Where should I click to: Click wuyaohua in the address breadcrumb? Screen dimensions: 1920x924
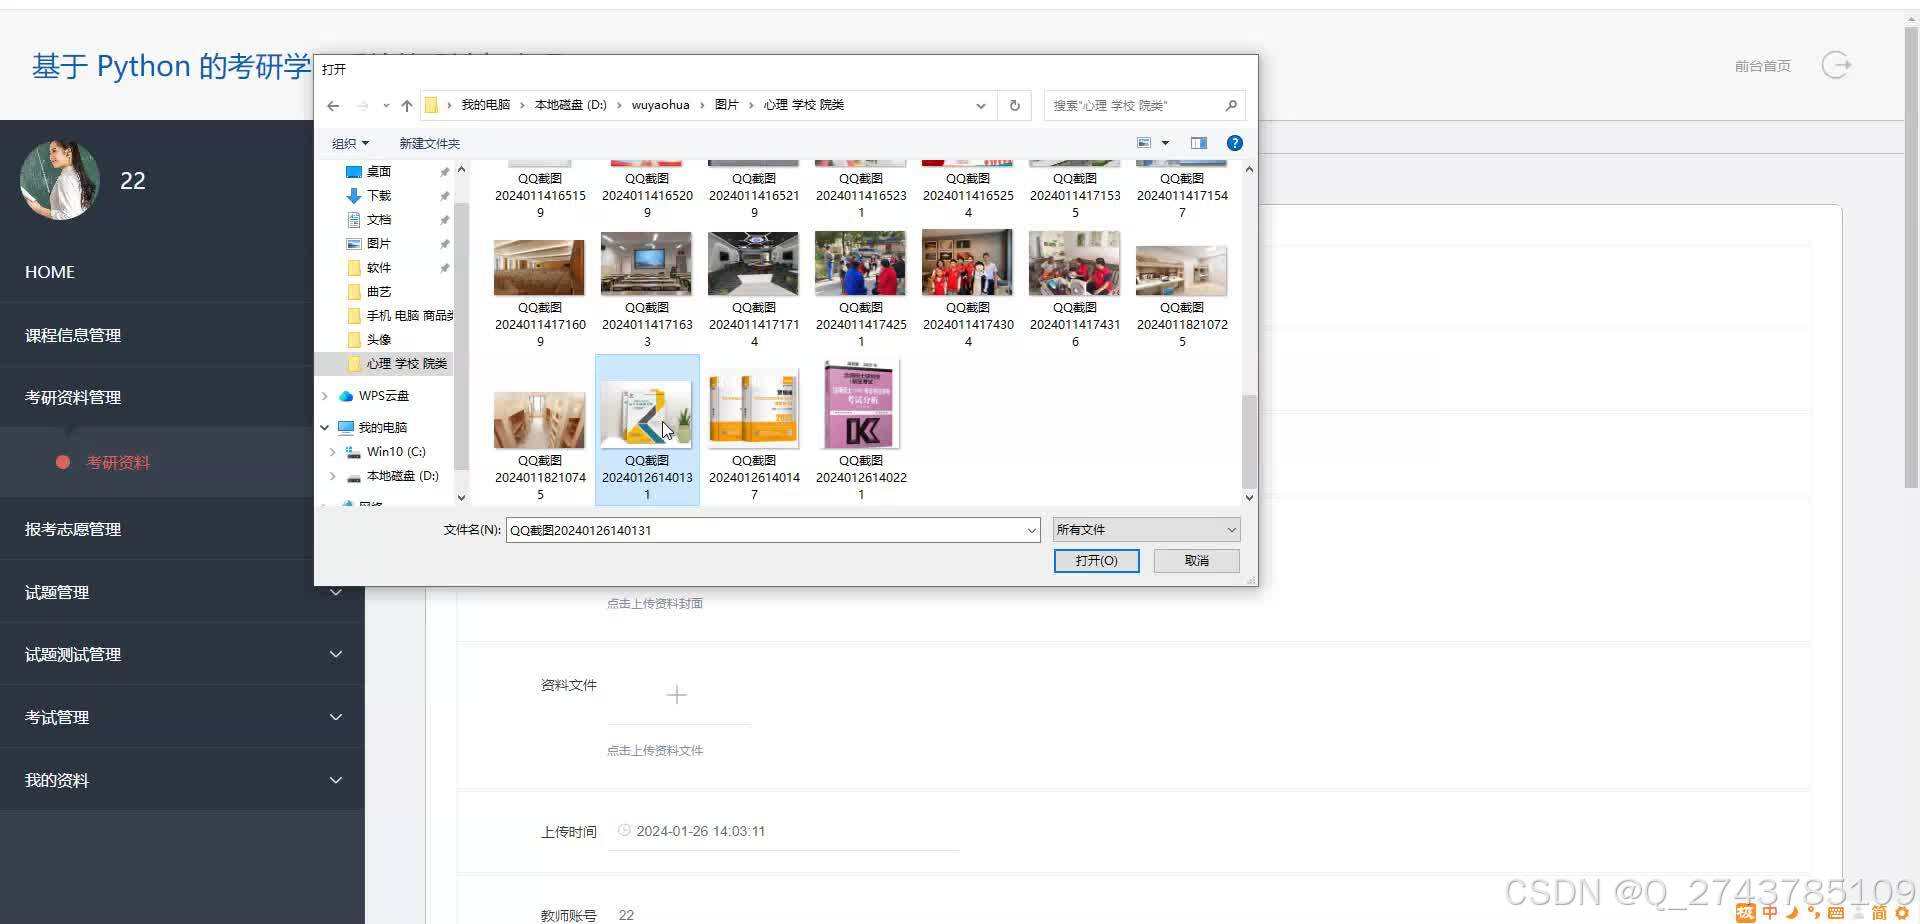[x=660, y=105]
